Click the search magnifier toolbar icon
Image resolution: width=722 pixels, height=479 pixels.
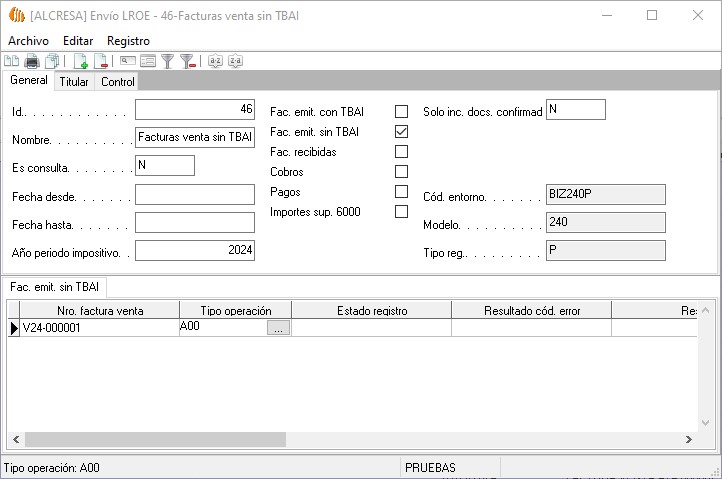[x=128, y=61]
